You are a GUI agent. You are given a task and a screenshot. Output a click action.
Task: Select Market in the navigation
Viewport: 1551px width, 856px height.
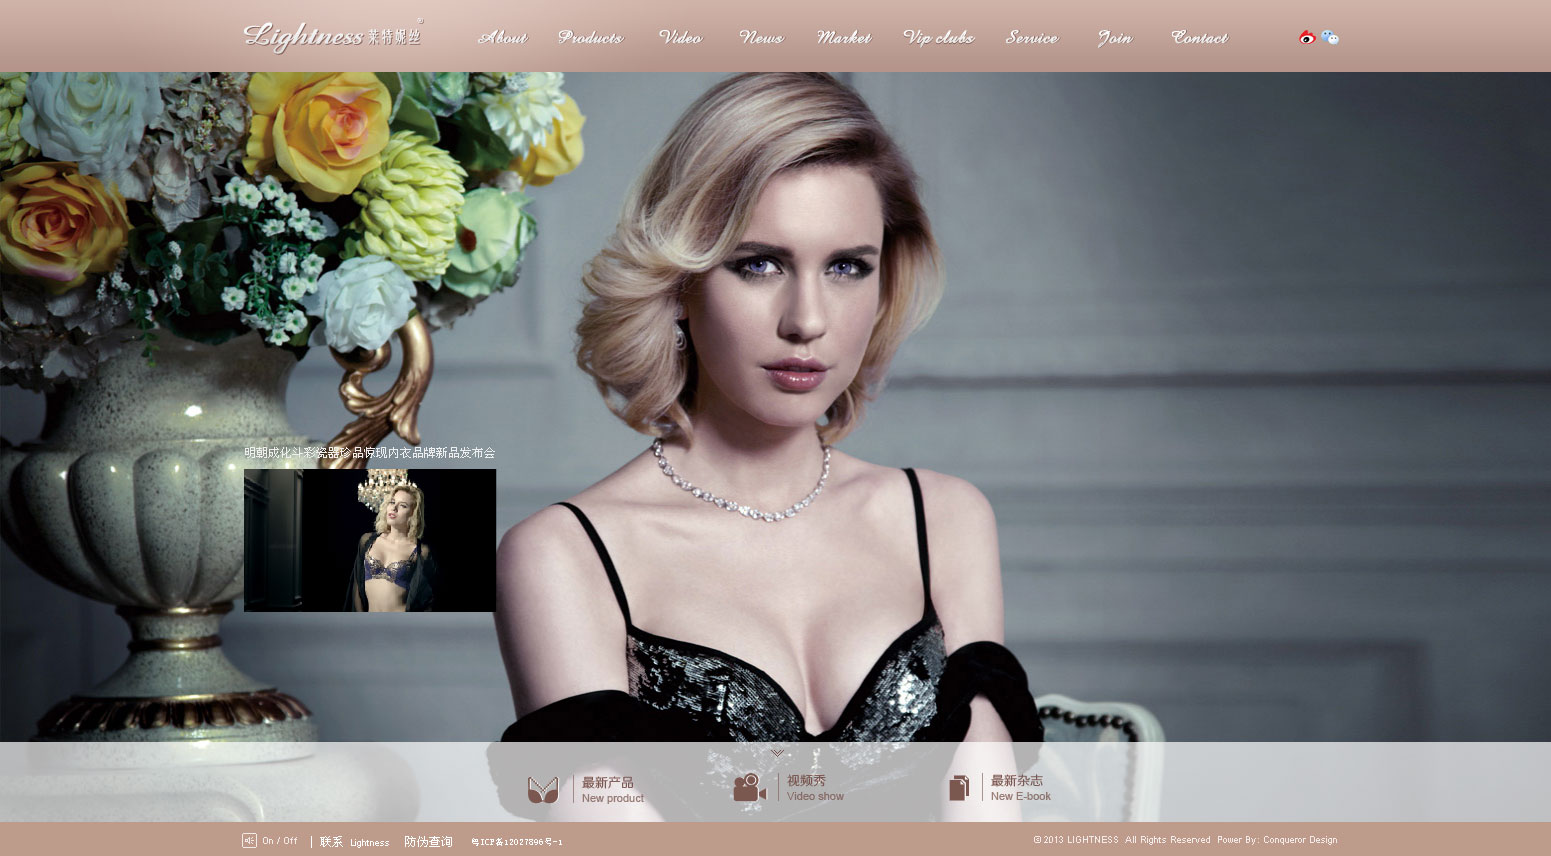(843, 38)
